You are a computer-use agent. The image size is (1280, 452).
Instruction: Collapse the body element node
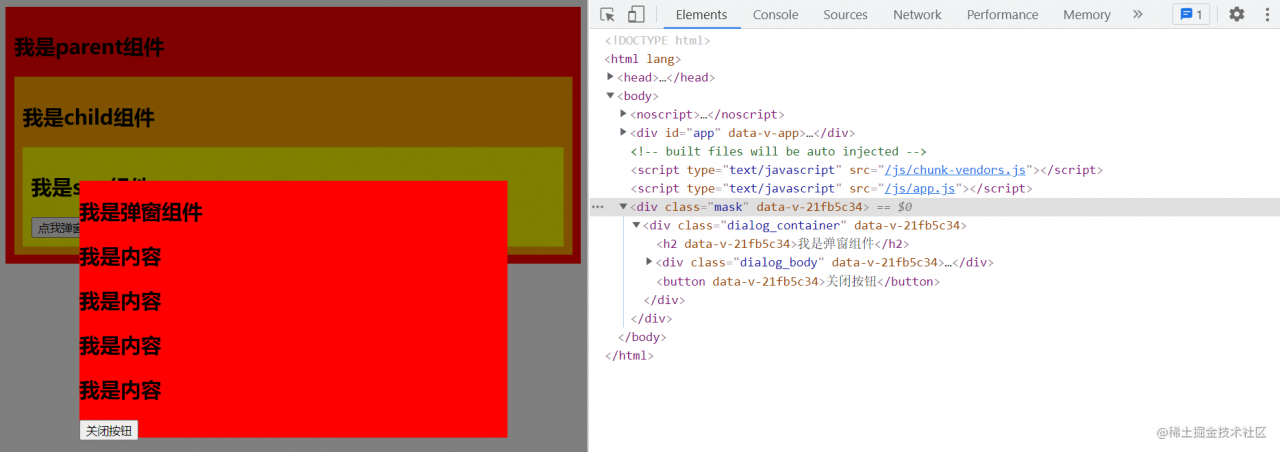coord(611,96)
